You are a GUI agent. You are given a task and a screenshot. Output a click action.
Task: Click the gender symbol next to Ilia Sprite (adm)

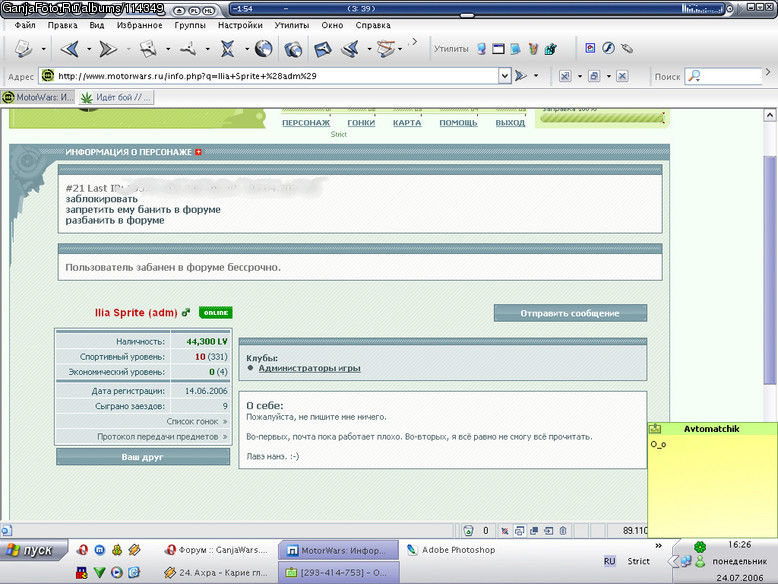point(186,313)
